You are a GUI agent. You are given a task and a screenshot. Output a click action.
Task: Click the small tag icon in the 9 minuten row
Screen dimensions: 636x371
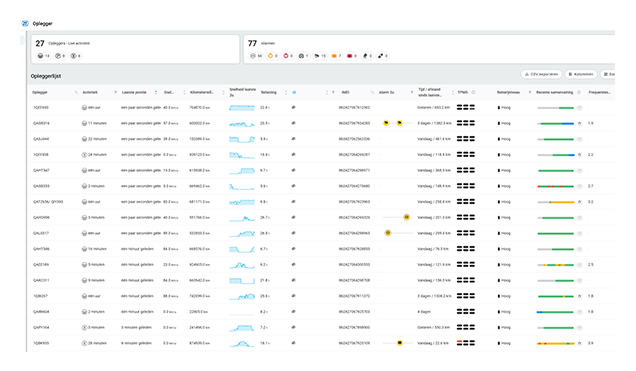coord(293,280)
